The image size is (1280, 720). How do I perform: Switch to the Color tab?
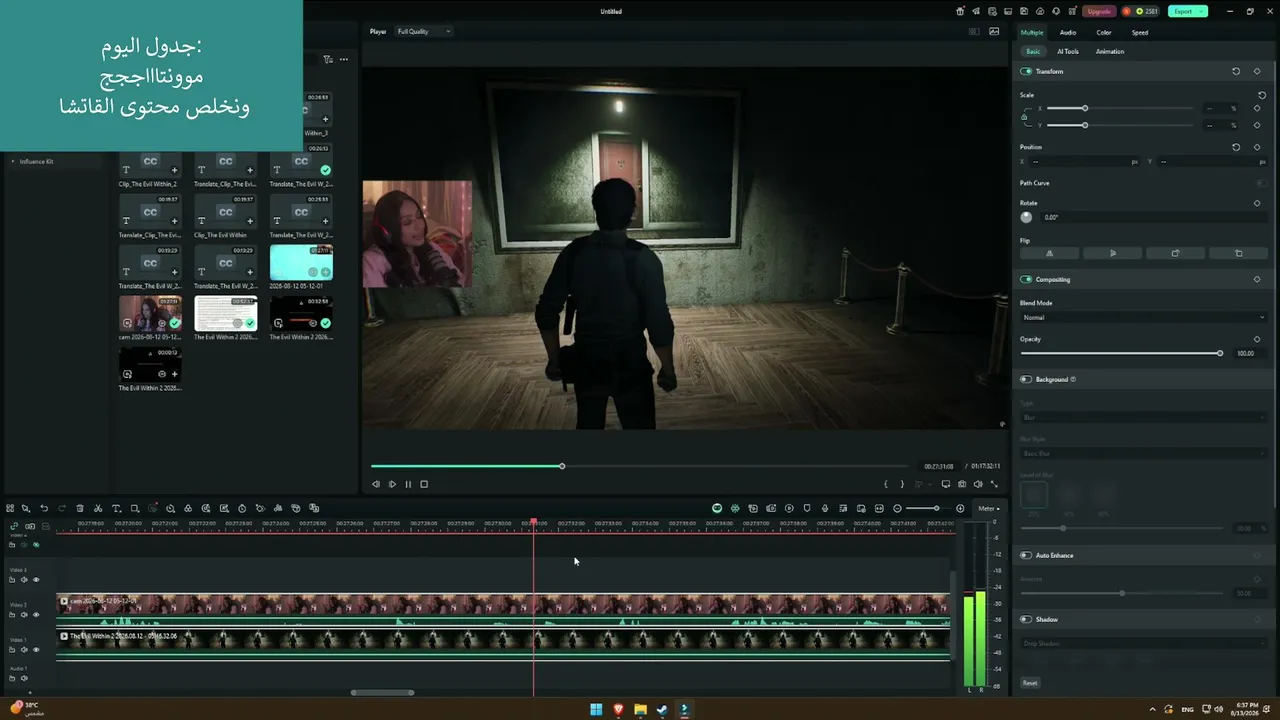(x=1104, y=33)
